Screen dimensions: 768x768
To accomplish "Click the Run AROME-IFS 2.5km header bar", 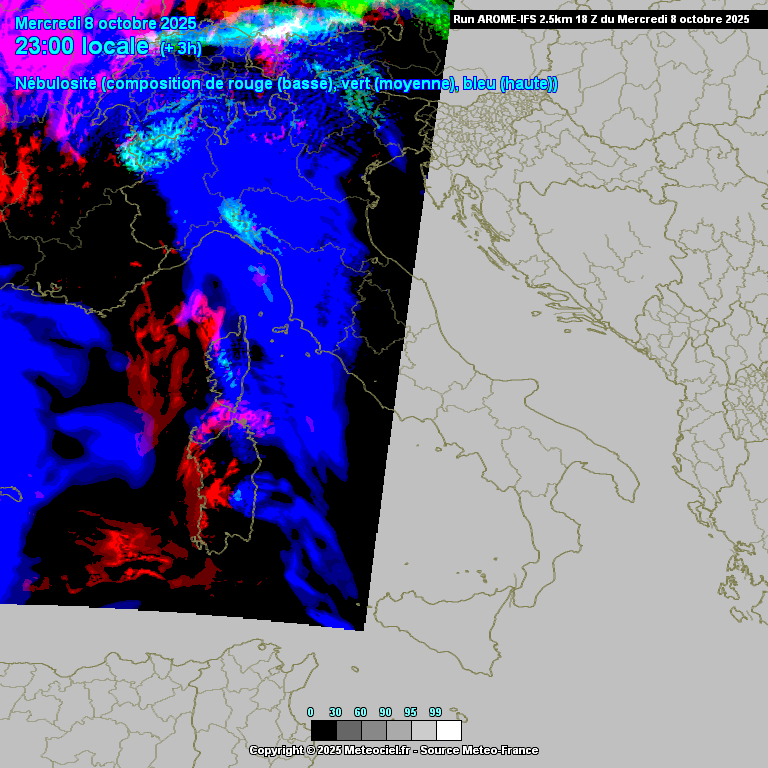I will point(600,19).
